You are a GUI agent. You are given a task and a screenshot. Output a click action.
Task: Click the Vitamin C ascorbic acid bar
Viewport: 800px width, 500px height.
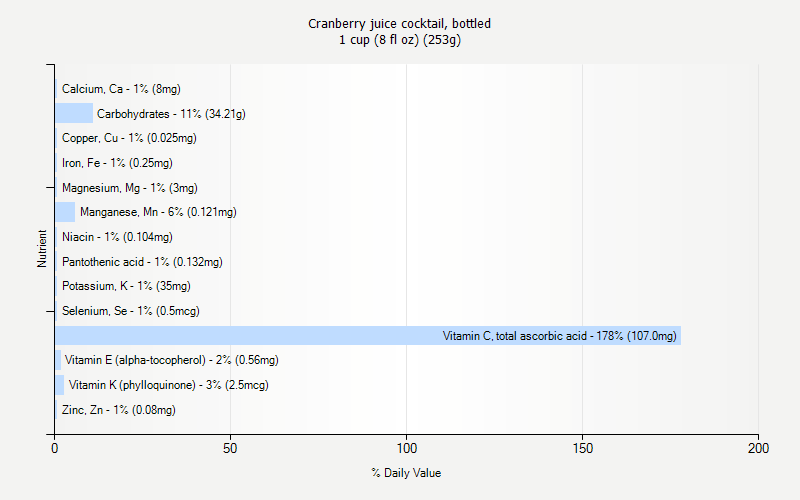(368, 336)
